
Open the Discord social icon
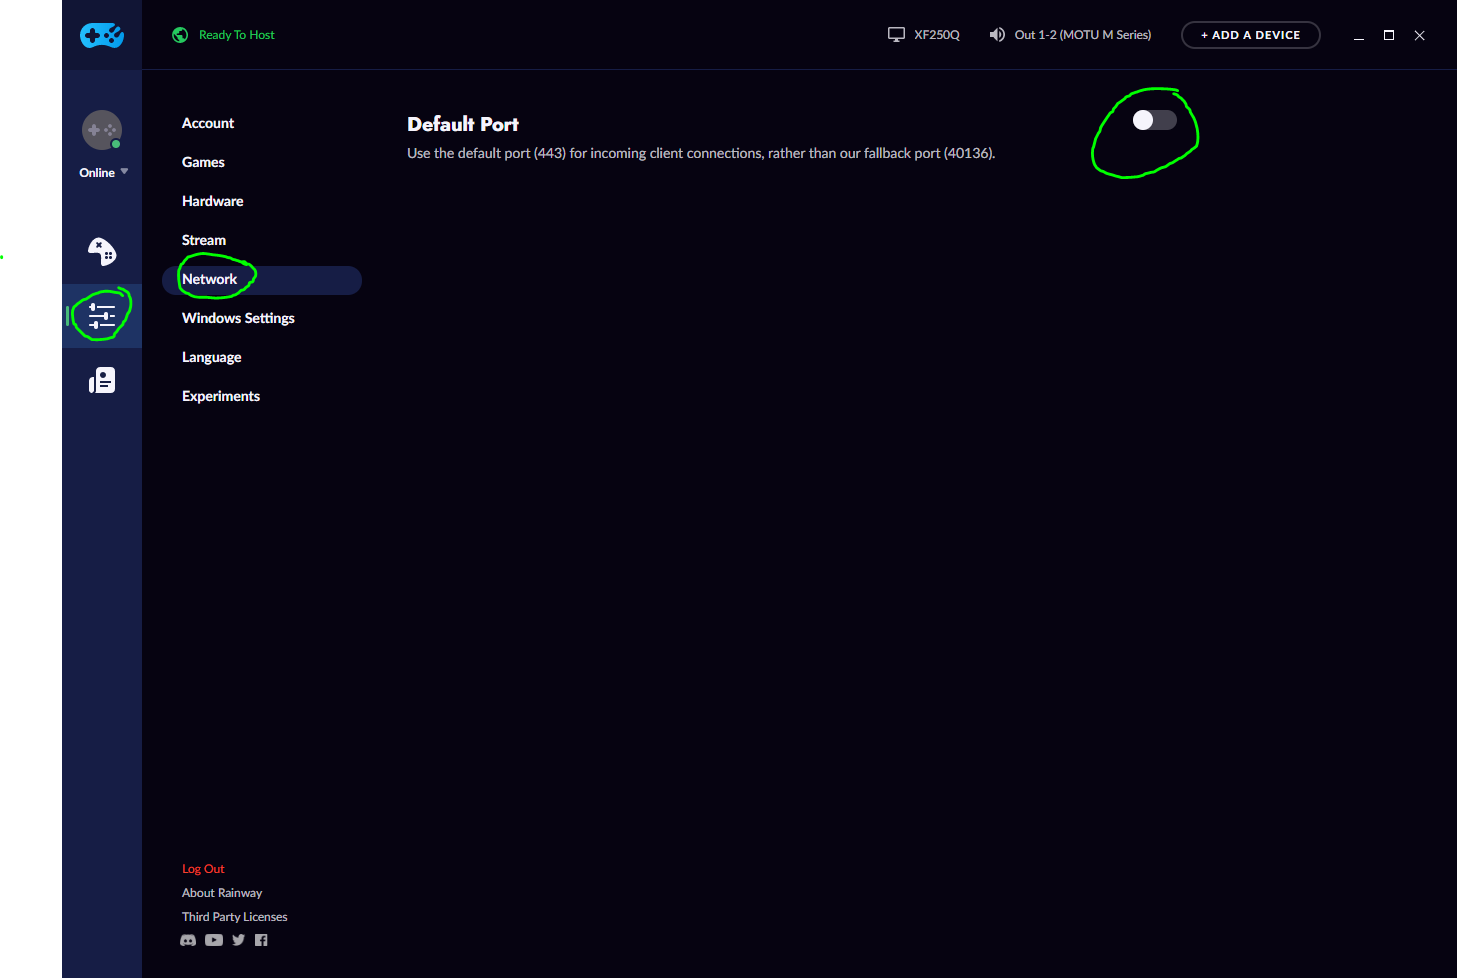click(x=188, y=940)
